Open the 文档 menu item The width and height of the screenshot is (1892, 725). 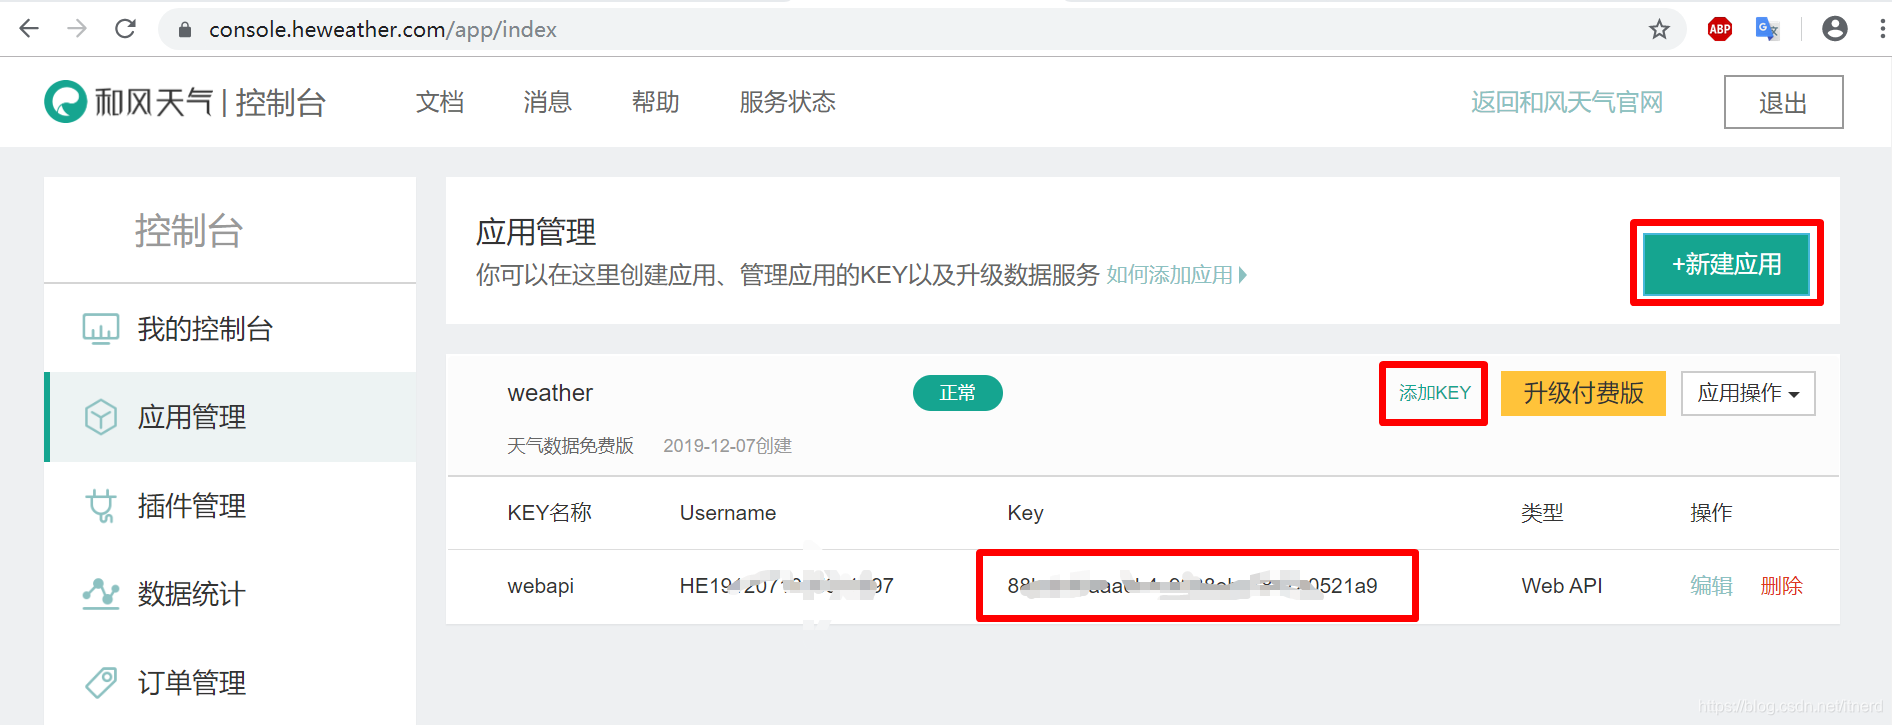tap(440, 102)
